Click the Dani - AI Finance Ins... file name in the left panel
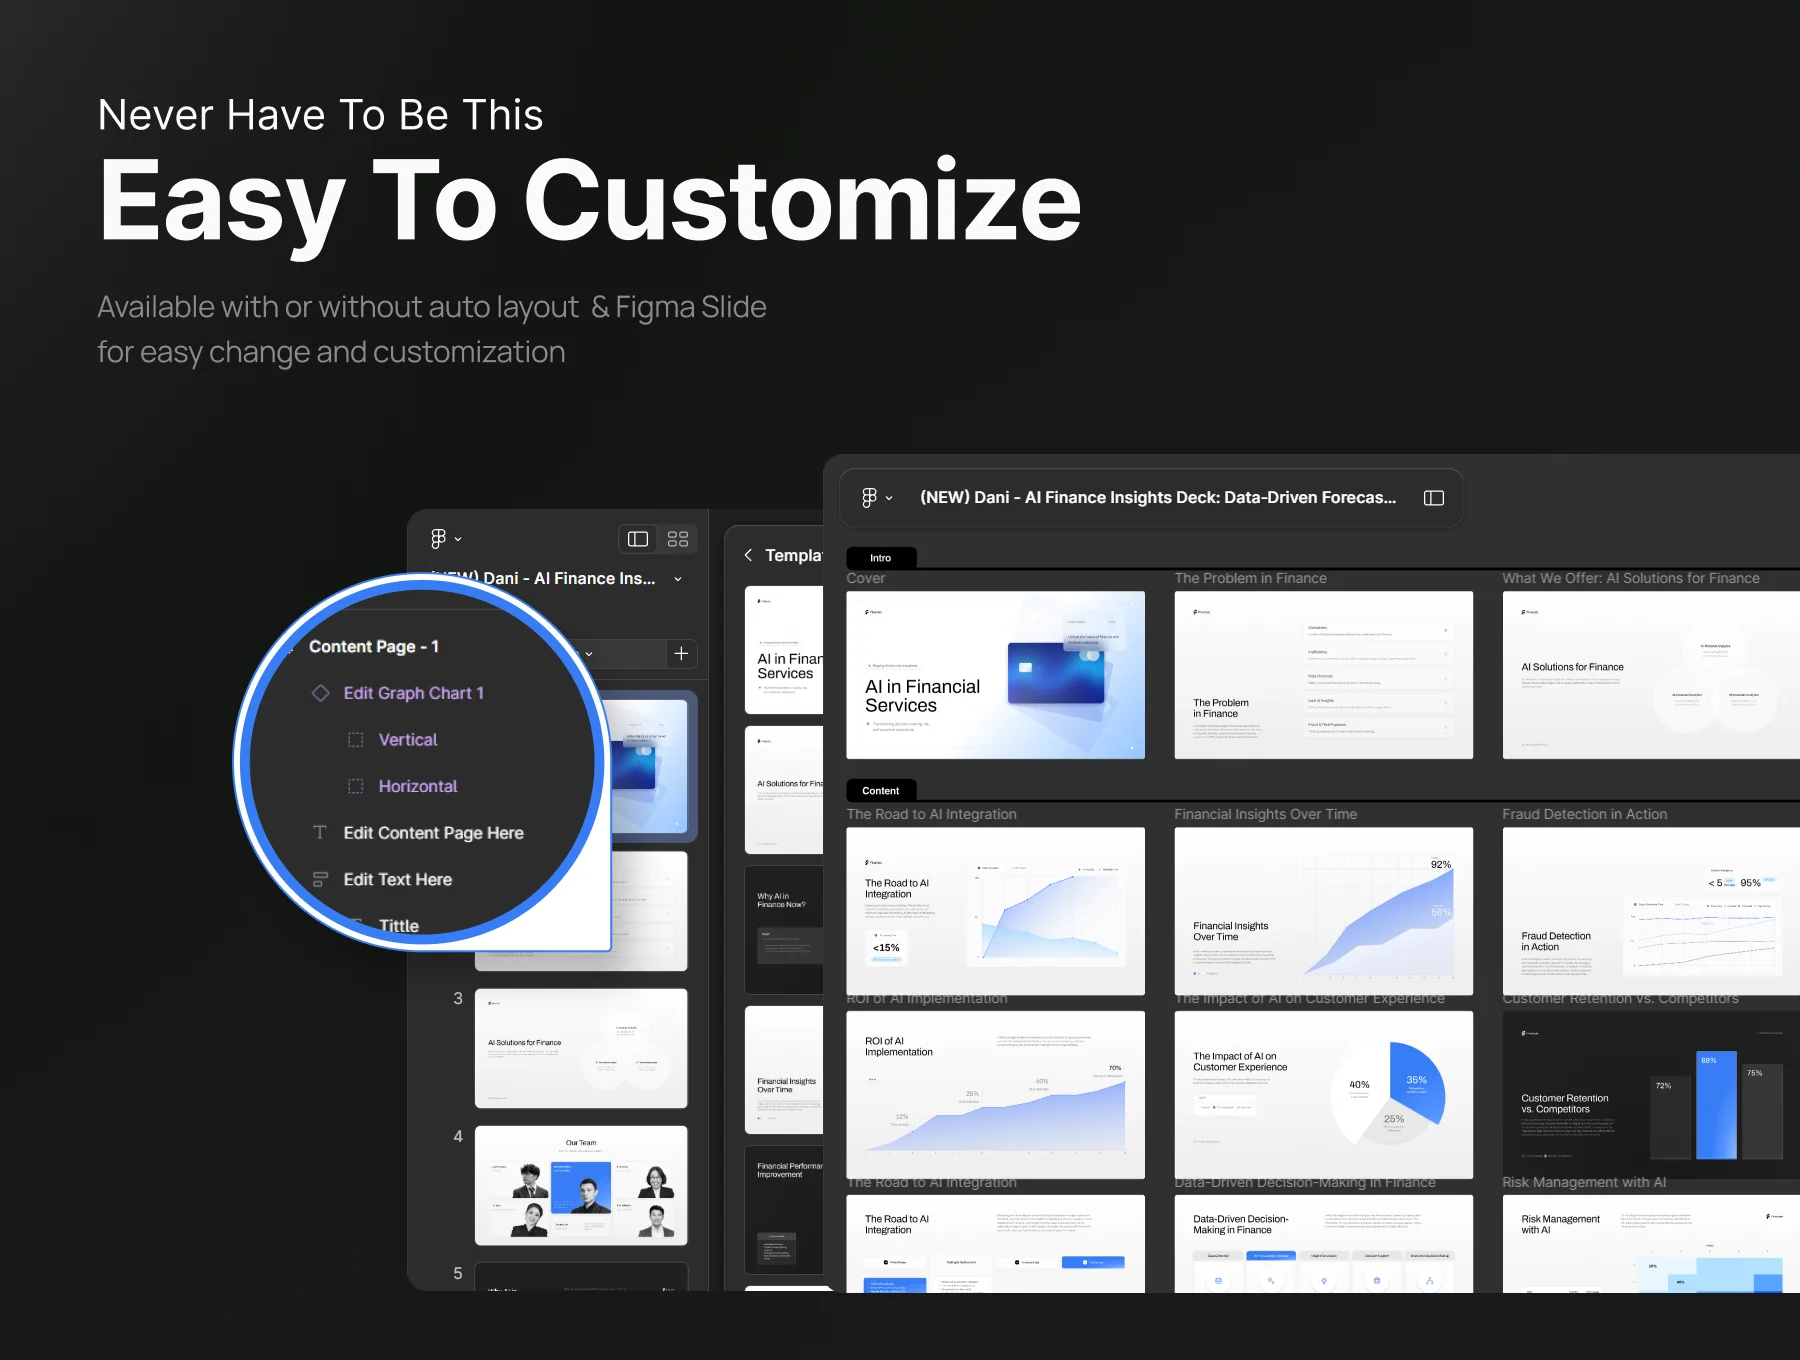Image resolution: width=1800 pixels, height=1360 pixels. click(x=570, y=579)
